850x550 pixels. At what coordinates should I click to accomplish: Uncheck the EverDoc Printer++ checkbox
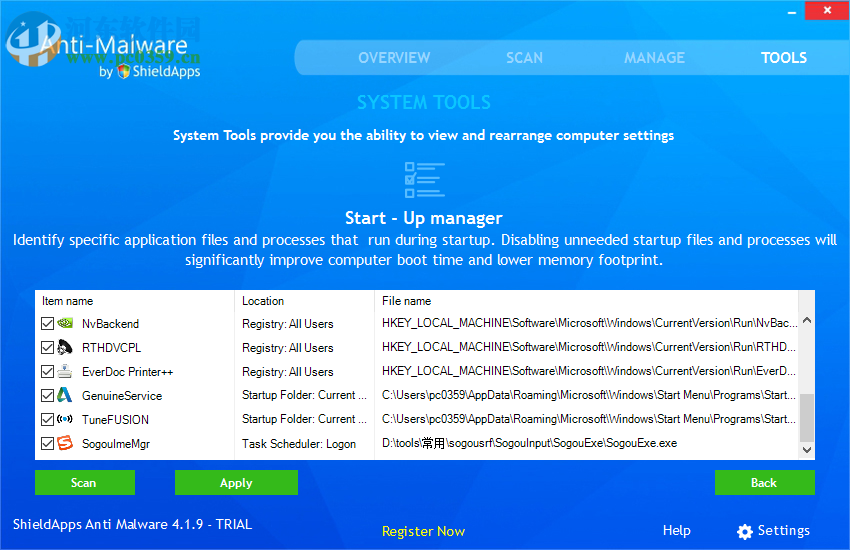48,372
